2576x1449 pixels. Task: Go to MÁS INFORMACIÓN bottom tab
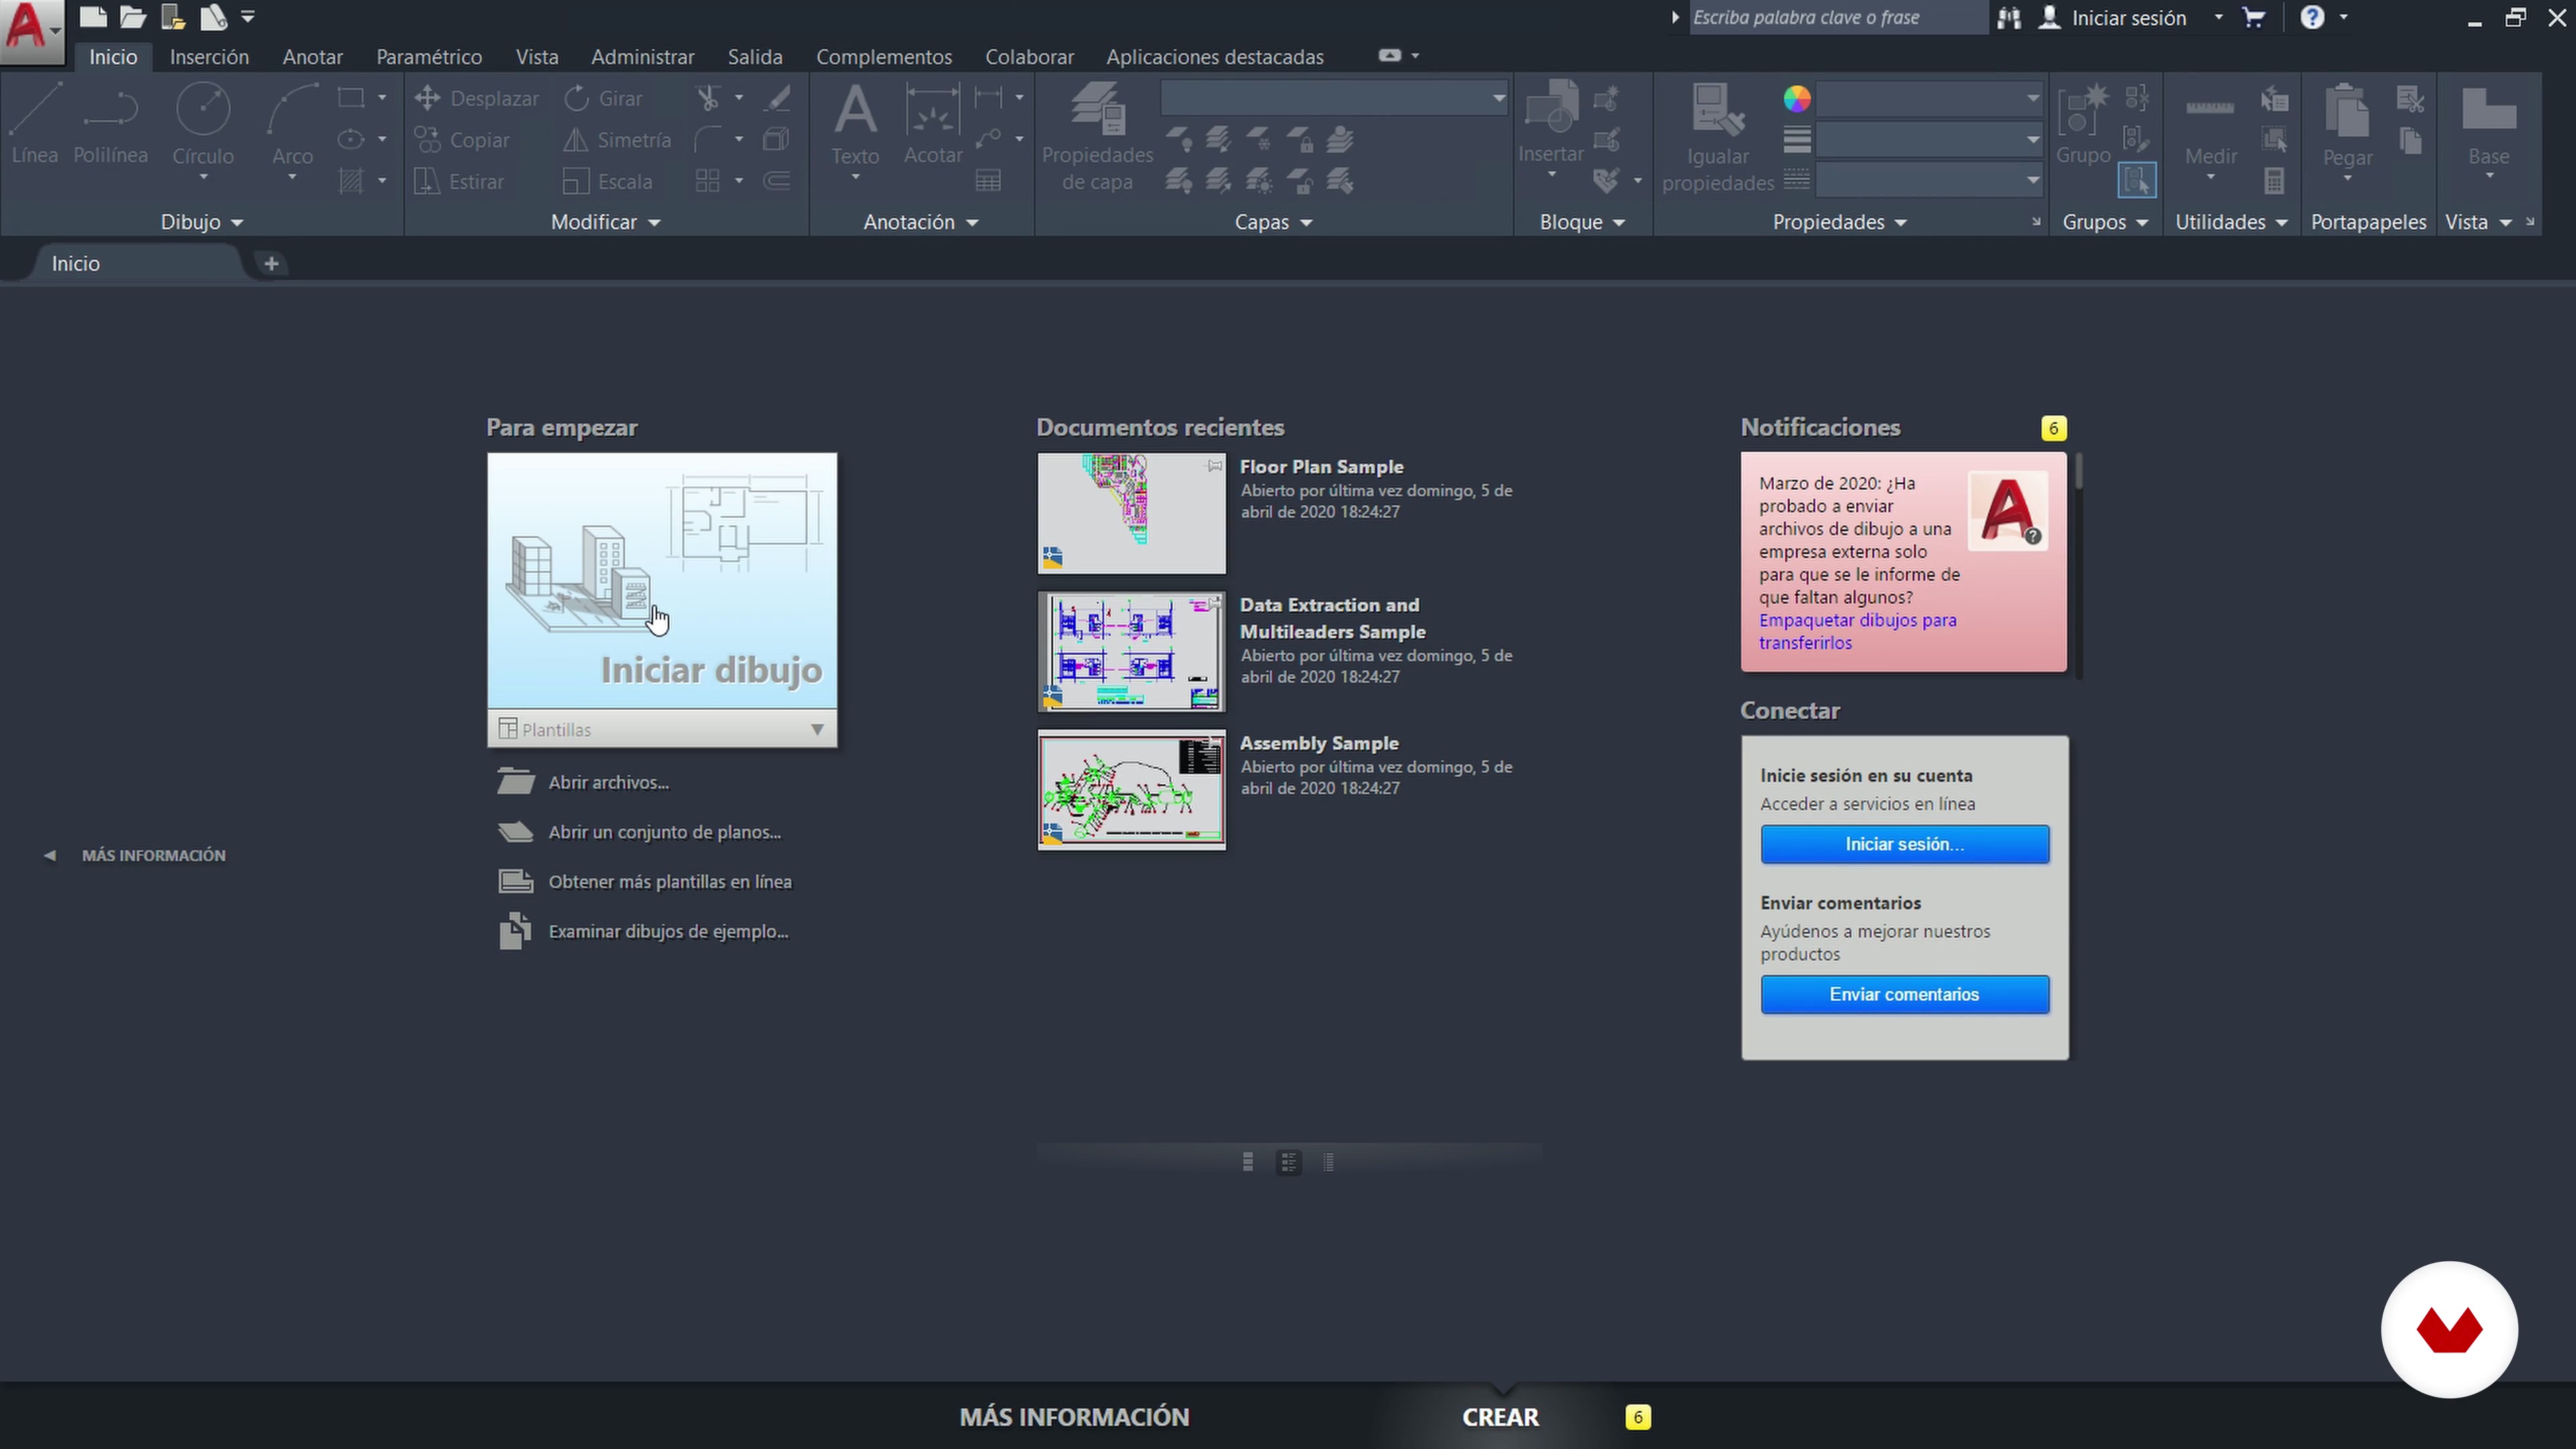click(1074, 1417)
